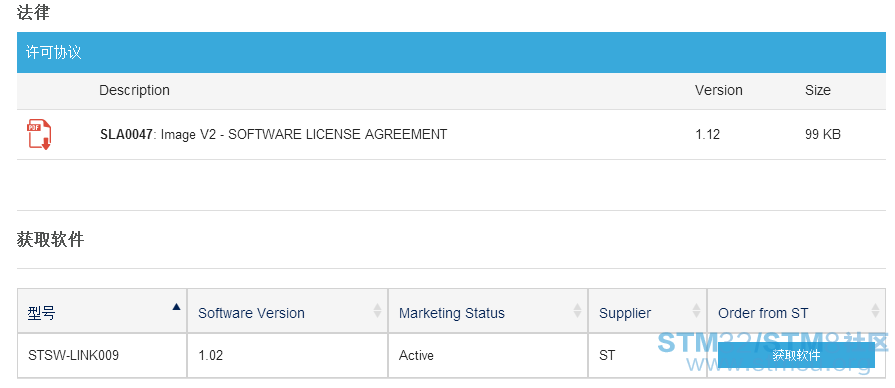
Task: Select the ST supplier cell
Action: [x=648, y=355]
